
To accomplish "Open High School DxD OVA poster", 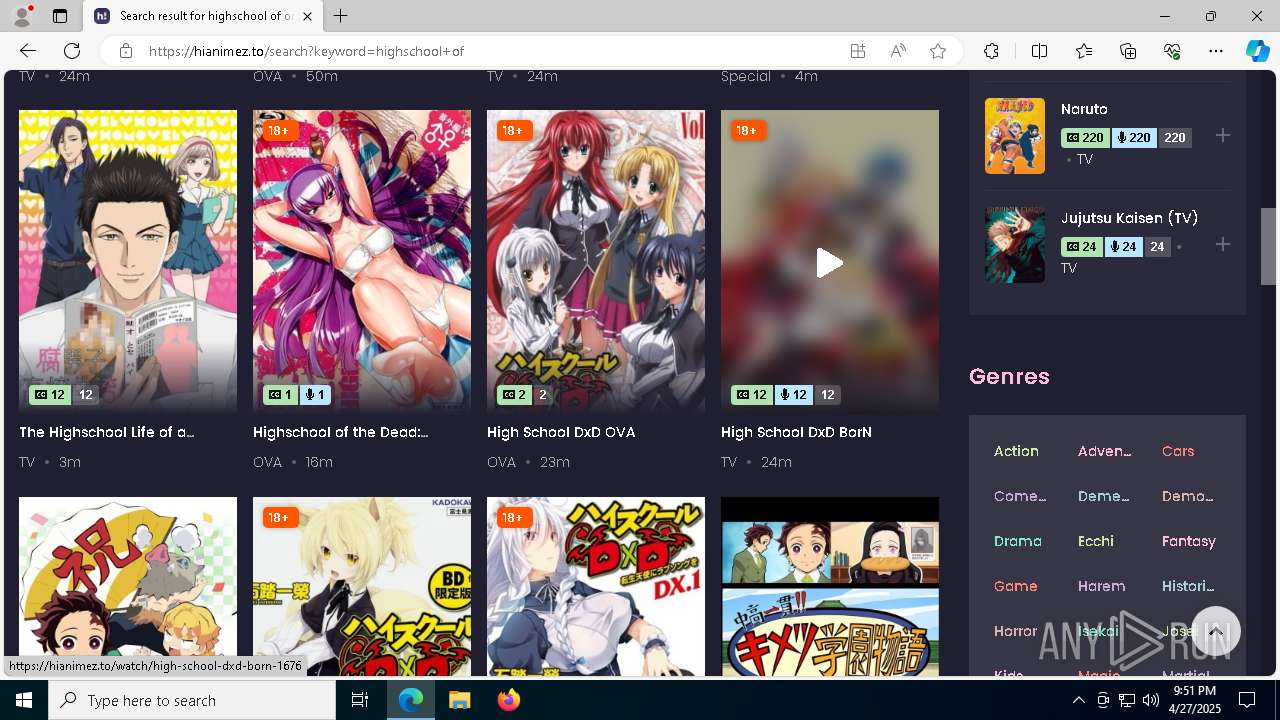I will point(596,262).
